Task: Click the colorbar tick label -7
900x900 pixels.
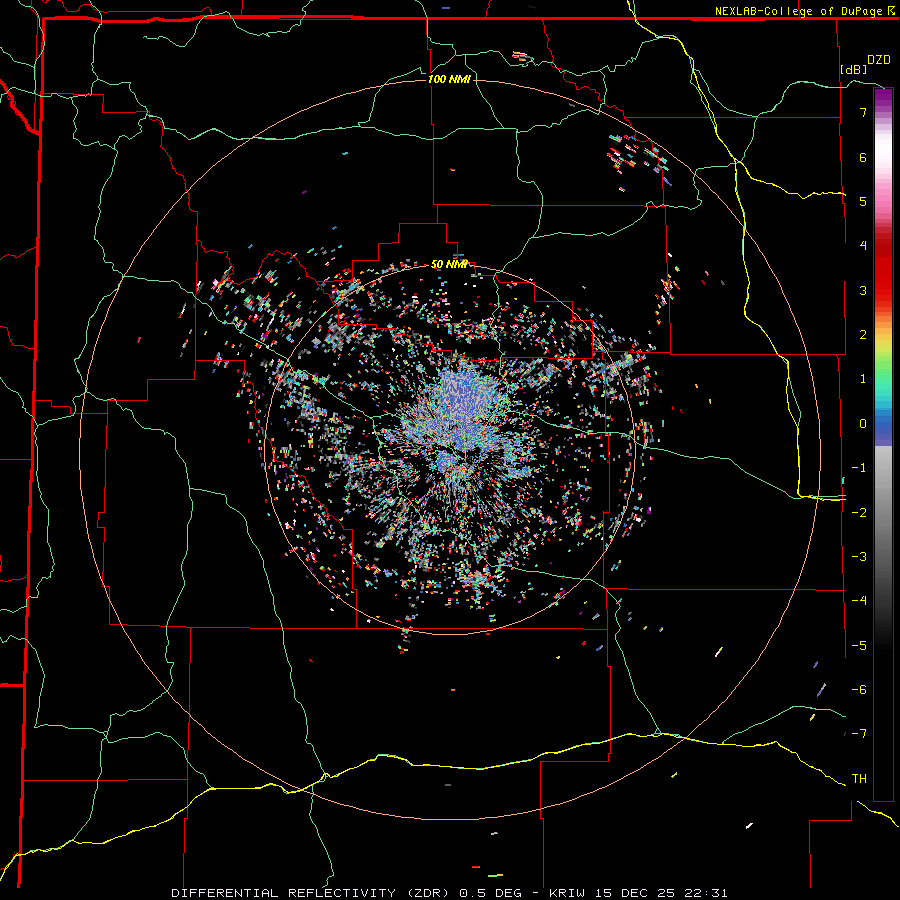Action: point(859,734)
